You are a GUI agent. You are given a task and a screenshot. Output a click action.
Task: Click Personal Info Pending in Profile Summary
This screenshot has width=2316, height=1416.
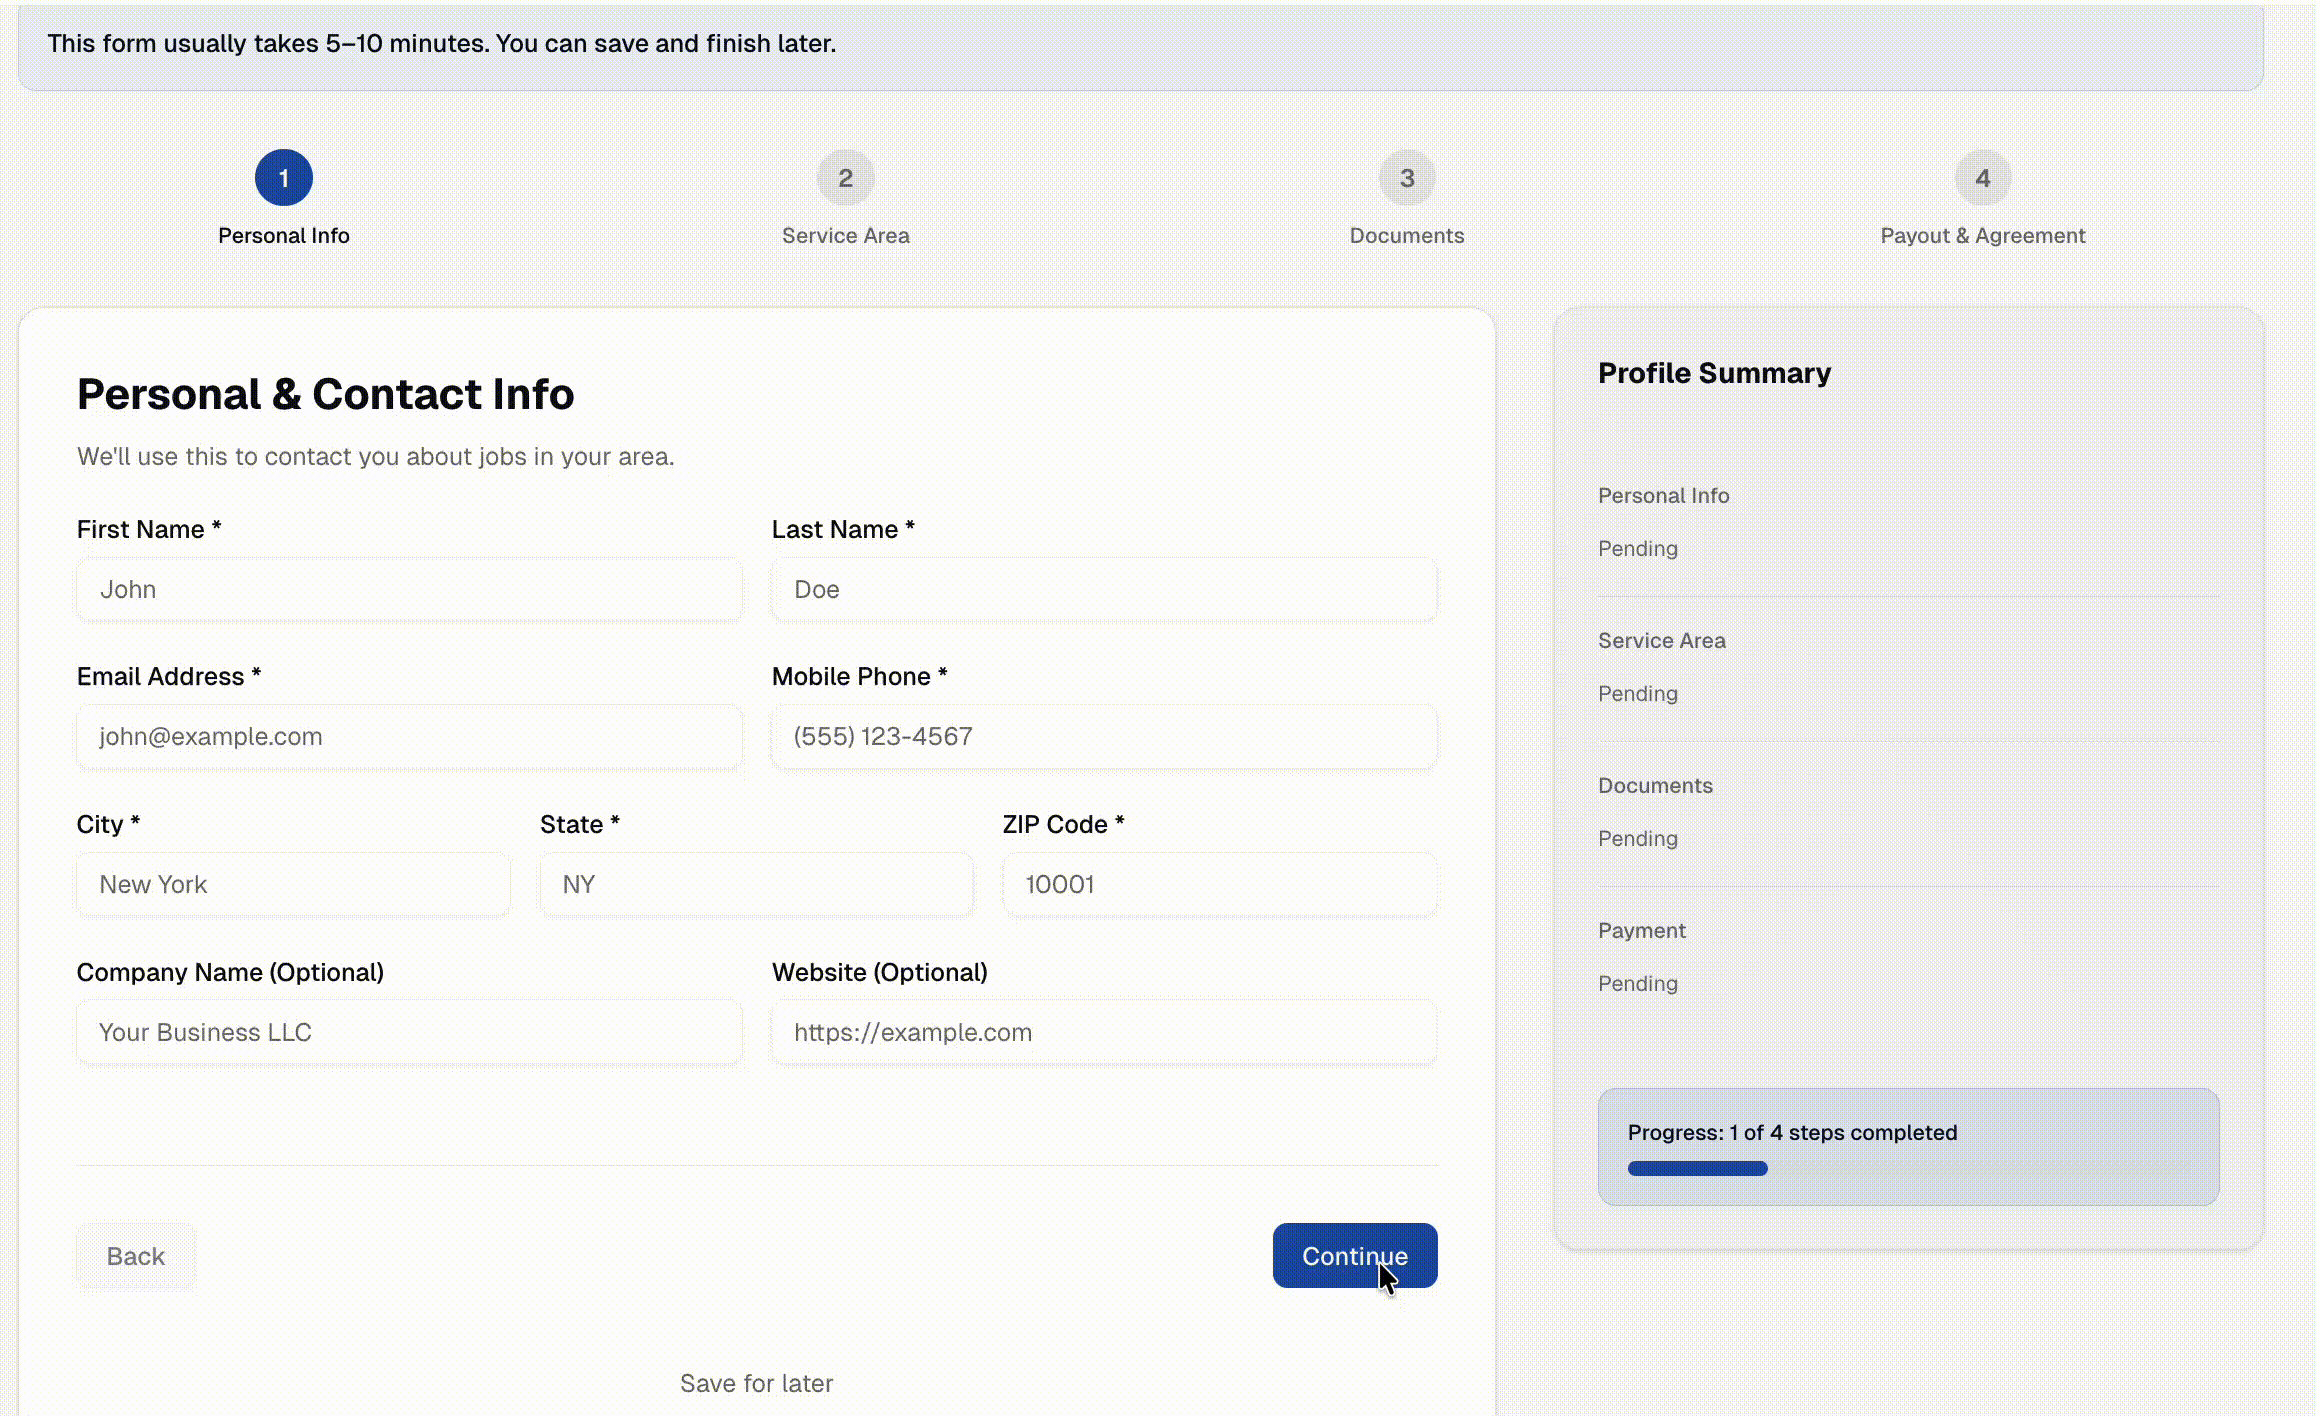pyautogui.click(x=1638, y=548)
